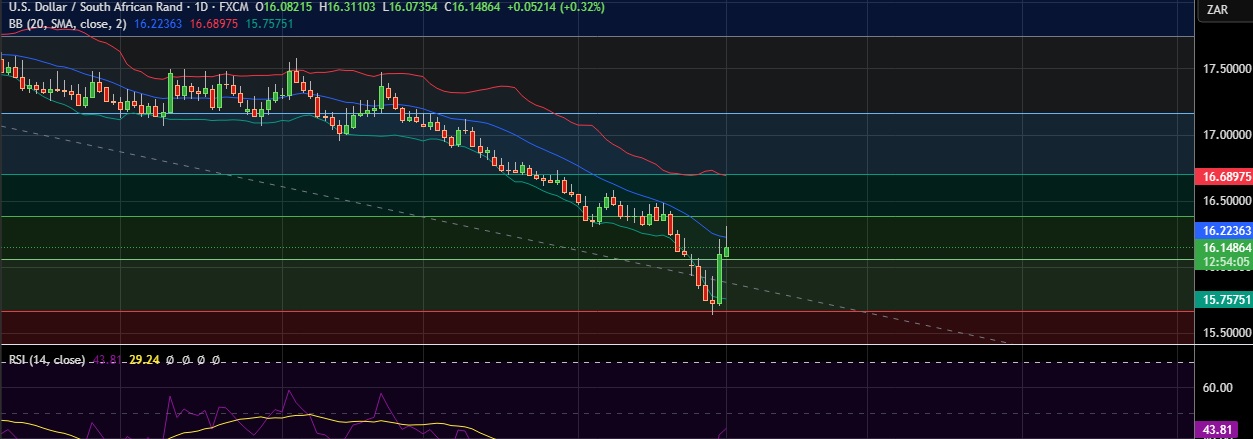Select the RSI (14, close) indicator legend
The width and height of the screenshot is (1253, 439).
point(47,360)
